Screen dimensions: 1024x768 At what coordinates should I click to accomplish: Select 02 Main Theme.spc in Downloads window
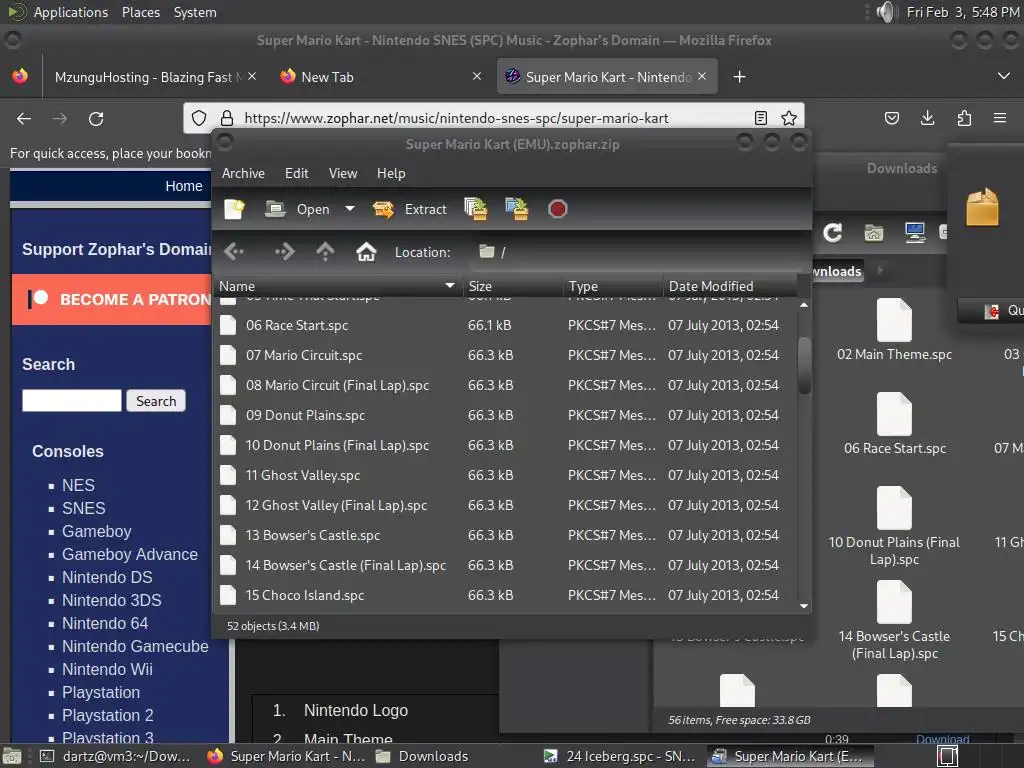pos(894,330)
